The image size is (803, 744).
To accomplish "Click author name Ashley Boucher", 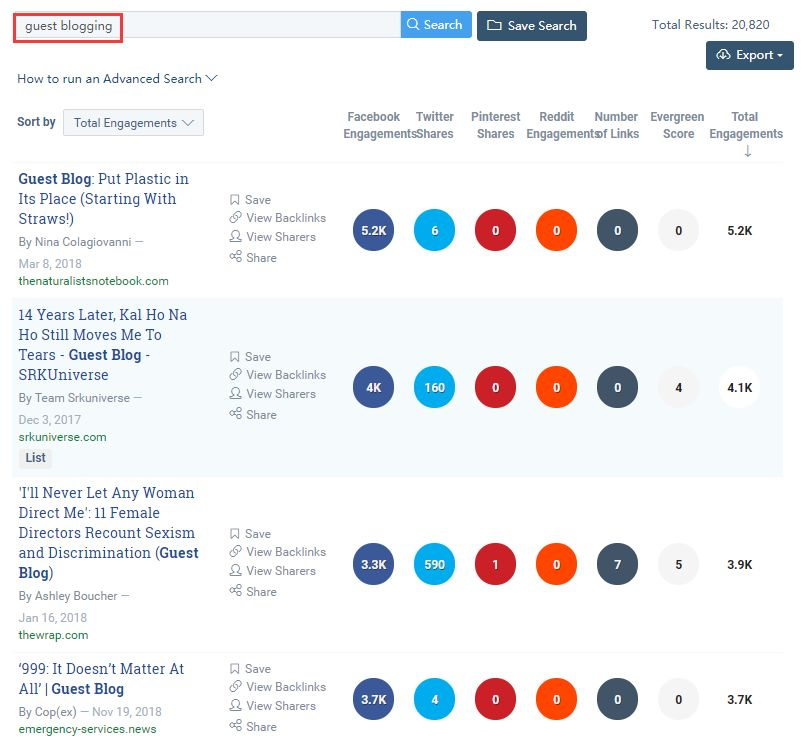I will (76, 596).
